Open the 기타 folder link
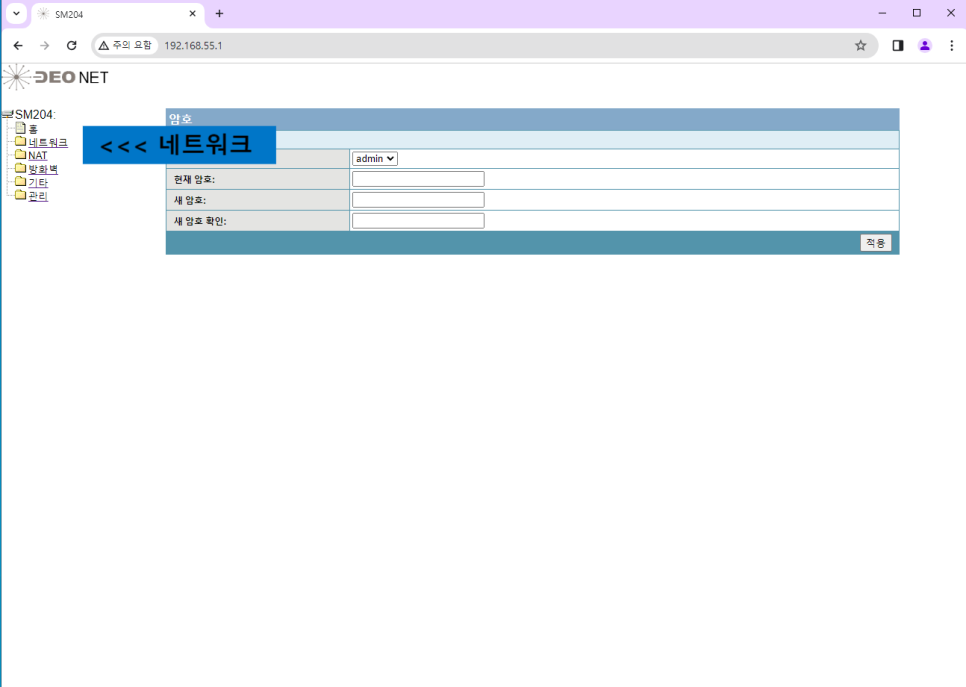This screenshot has height=687, width=966. point(38,182)
